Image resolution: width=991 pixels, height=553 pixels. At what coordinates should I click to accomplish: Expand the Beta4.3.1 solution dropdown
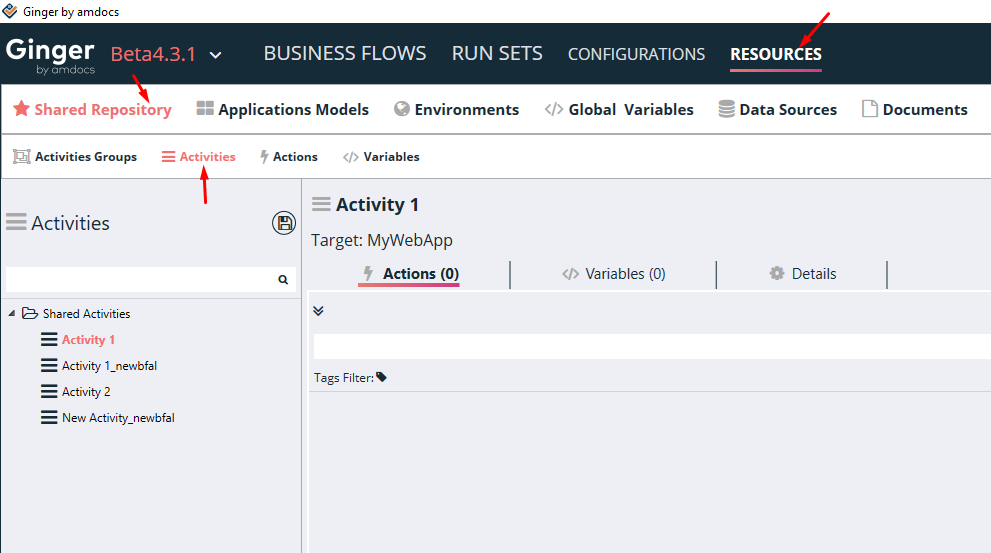pyautogui.click(x=216, y=55)
